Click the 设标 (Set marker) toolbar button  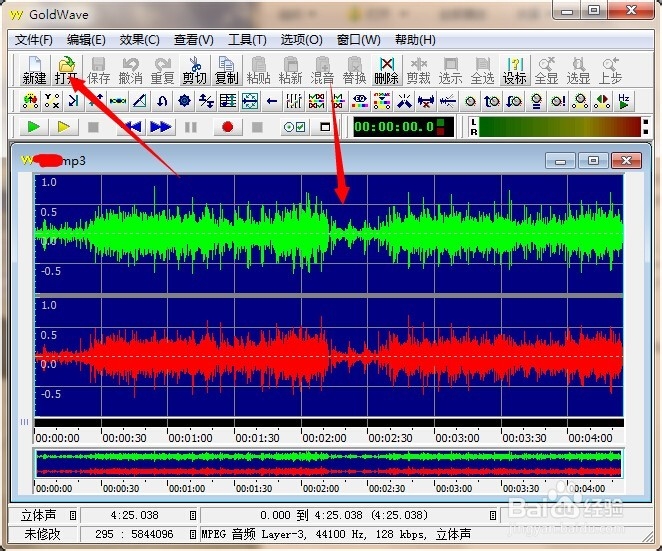[514, 71]
